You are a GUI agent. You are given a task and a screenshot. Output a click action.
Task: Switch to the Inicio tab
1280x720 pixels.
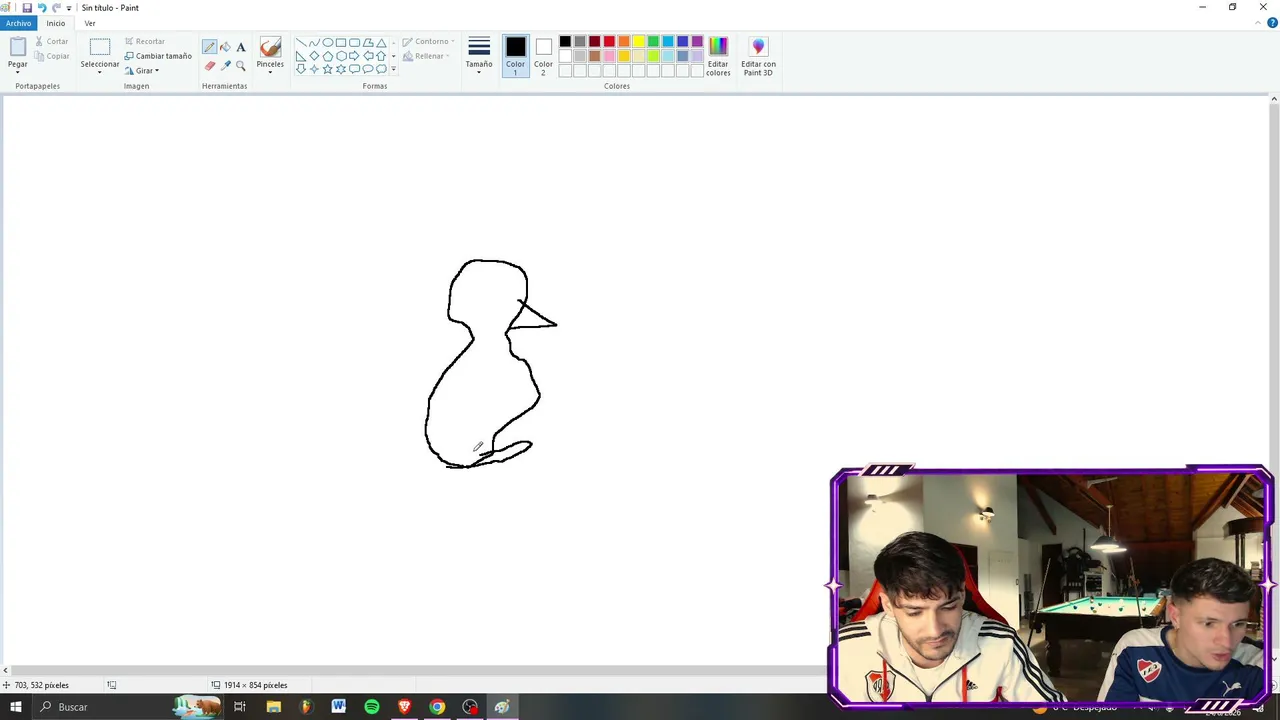56,23
